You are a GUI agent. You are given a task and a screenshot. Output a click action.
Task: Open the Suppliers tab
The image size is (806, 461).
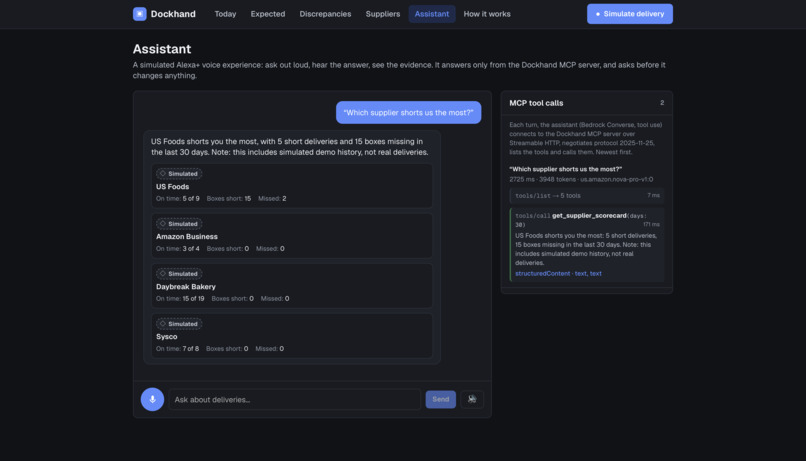pos(383,14)
